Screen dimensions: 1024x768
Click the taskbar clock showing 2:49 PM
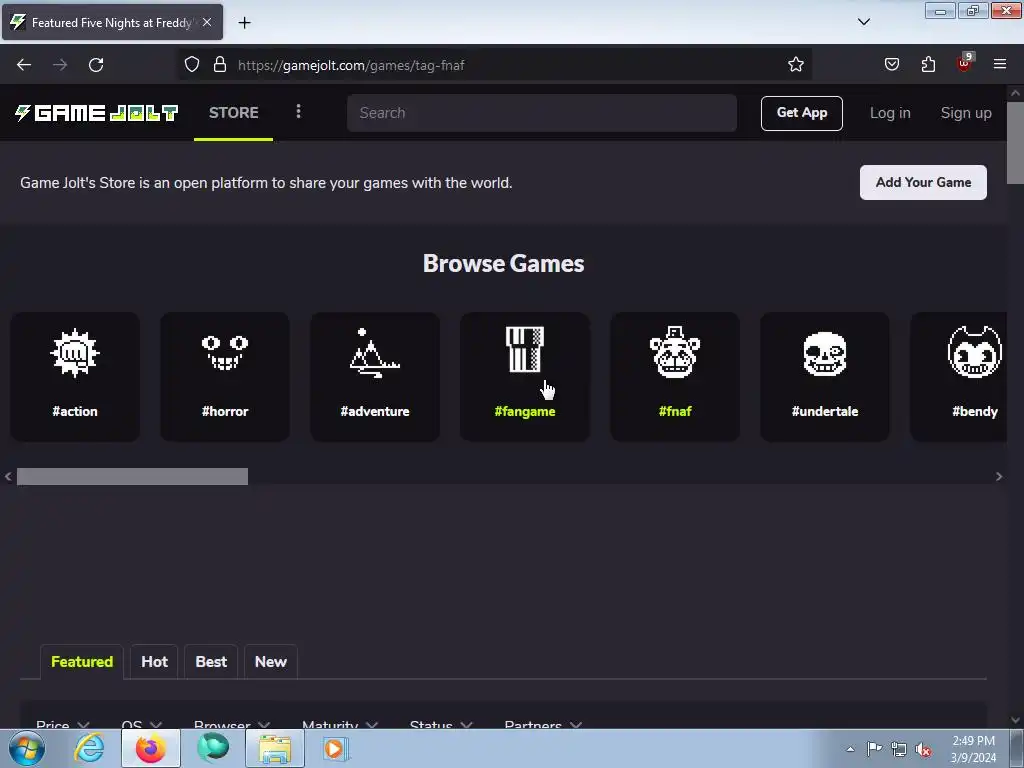[x=973, y=749]
